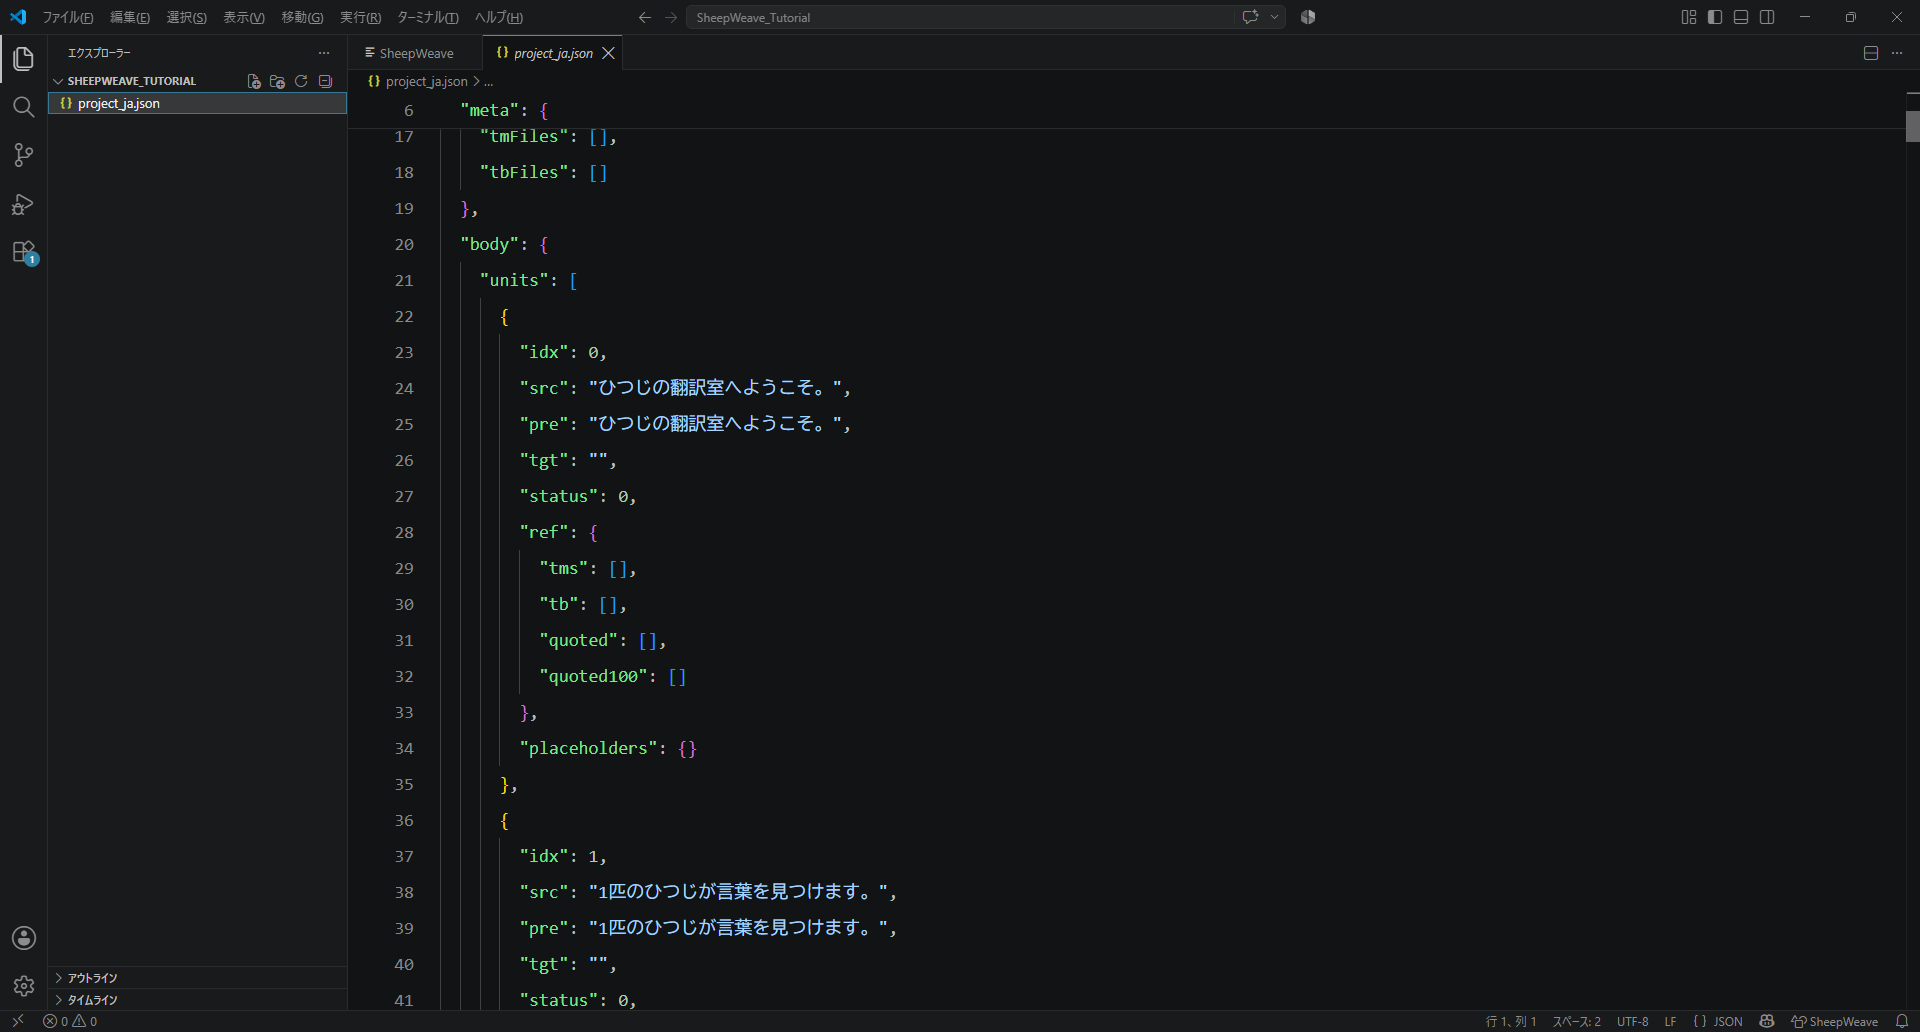Open the dropdown arrow beside chat icon
The width and height of the screenshot is (1920, 1032).
(x=1274, y=17)
